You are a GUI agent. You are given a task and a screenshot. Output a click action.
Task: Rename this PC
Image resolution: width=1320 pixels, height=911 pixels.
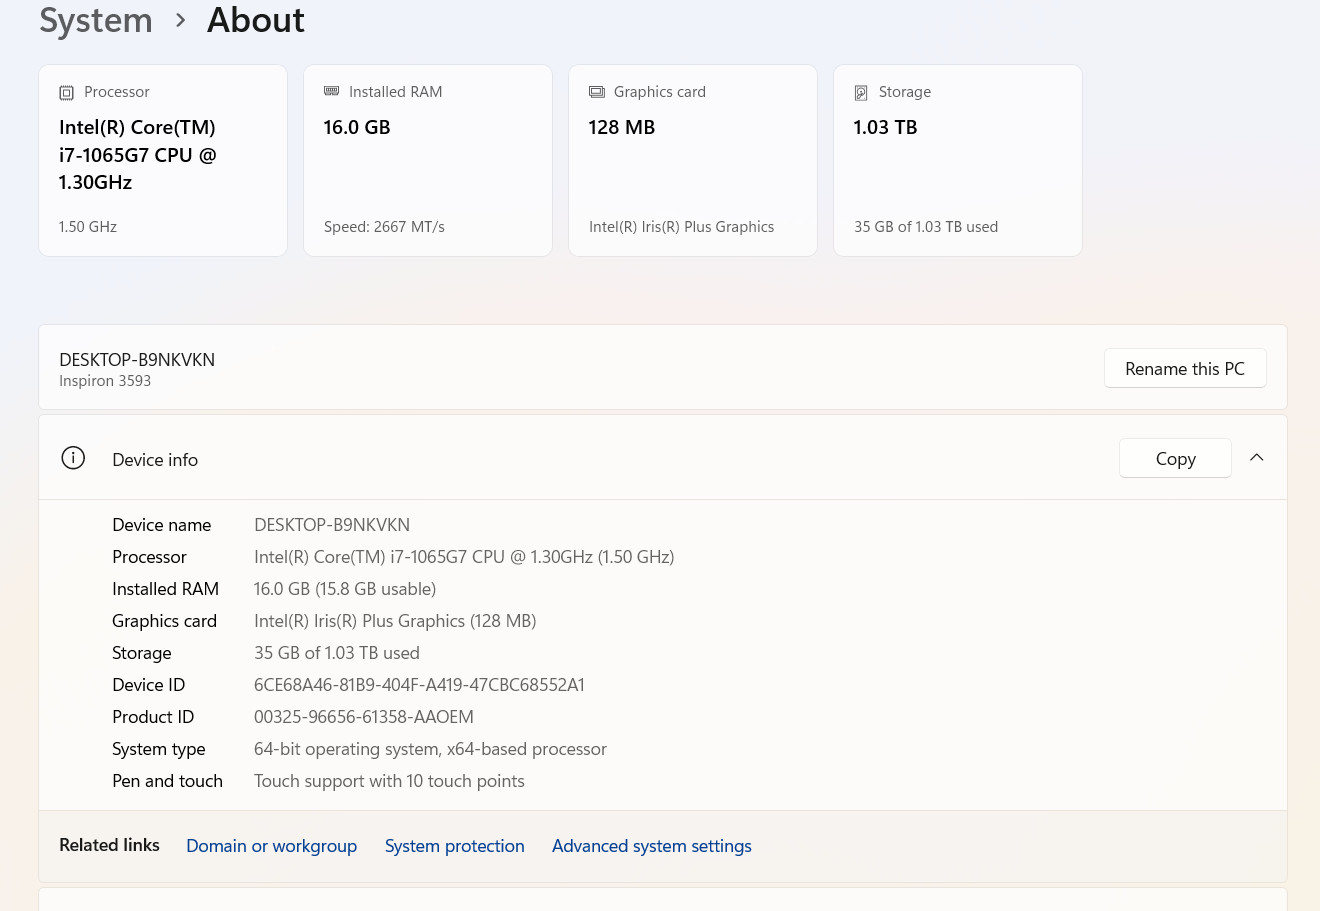[x=1185, y=368]
